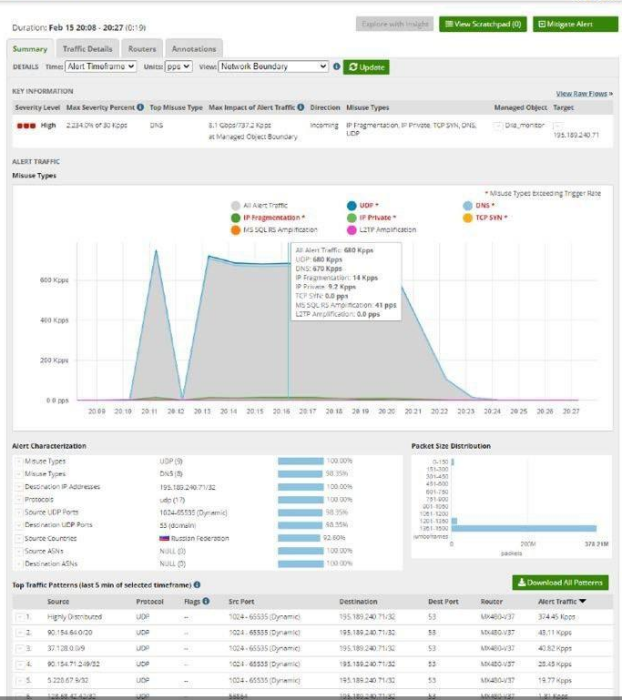Click the Protocol column header
This screenshot has height=700, width=622.
150,601
